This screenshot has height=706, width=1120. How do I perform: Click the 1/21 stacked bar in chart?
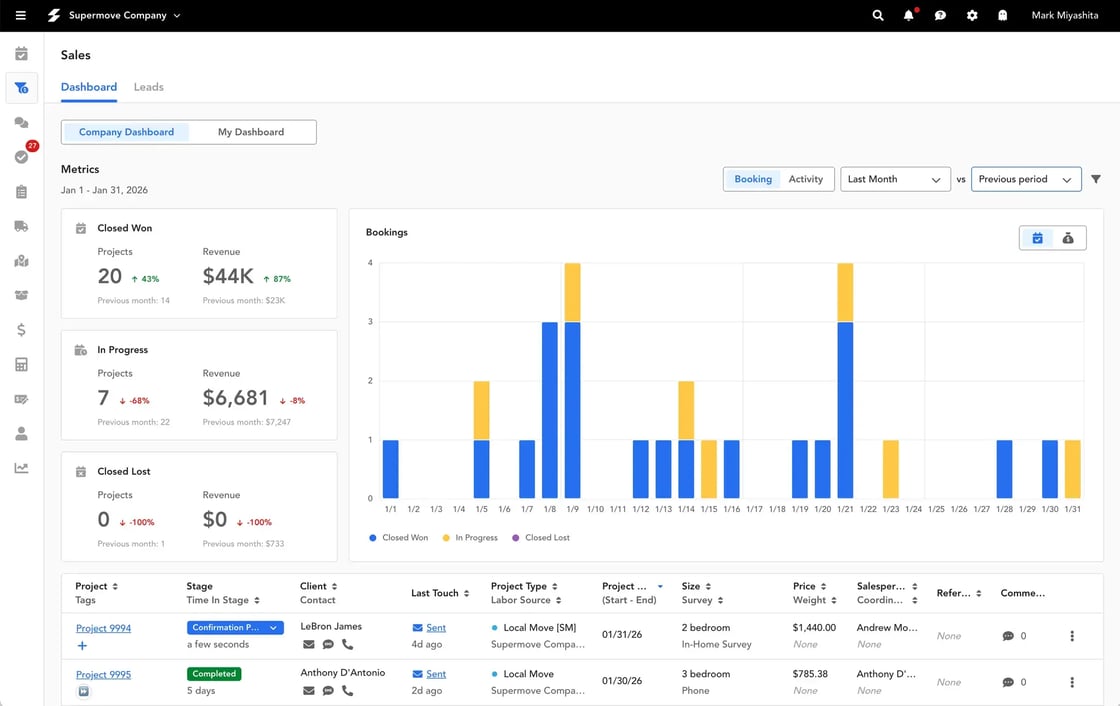click(x=845, y=380)
